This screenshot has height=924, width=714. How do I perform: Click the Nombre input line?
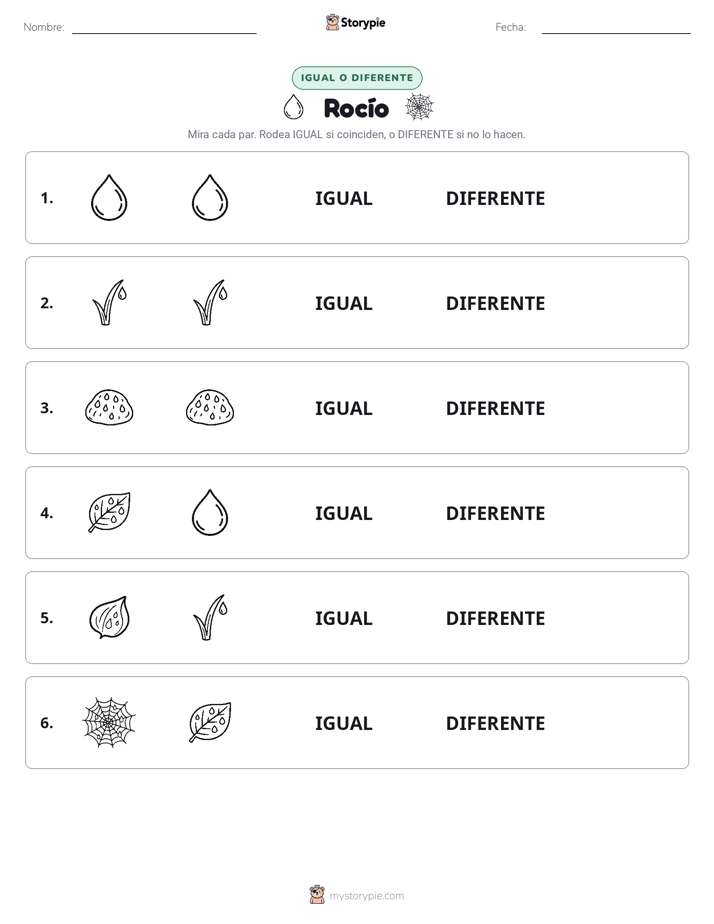pos(164,28)
